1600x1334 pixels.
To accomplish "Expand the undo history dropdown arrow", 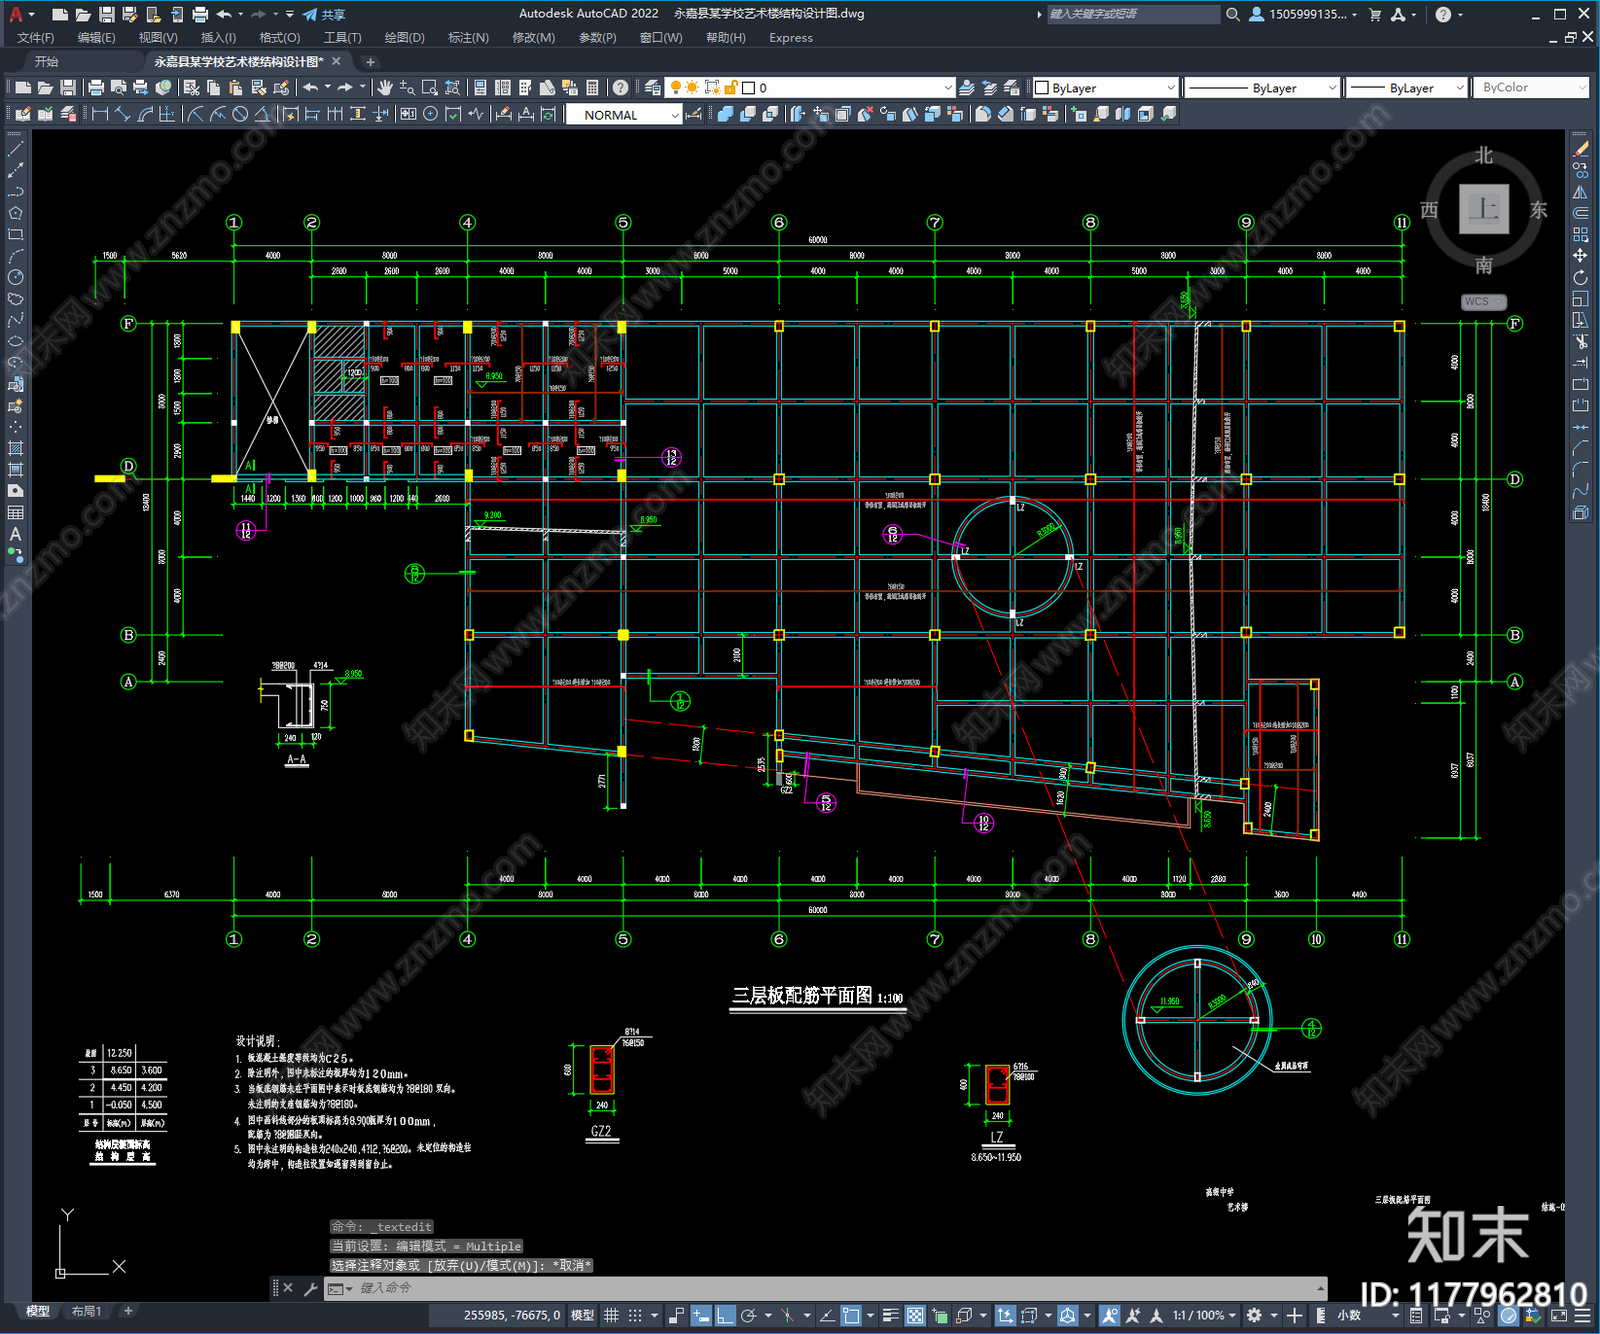I will [x=327, y=88].
